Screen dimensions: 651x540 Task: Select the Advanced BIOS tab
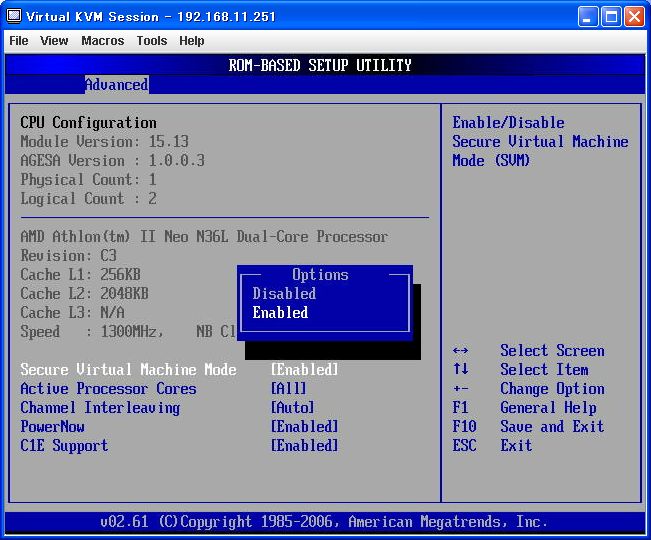(x=117, y=85)
